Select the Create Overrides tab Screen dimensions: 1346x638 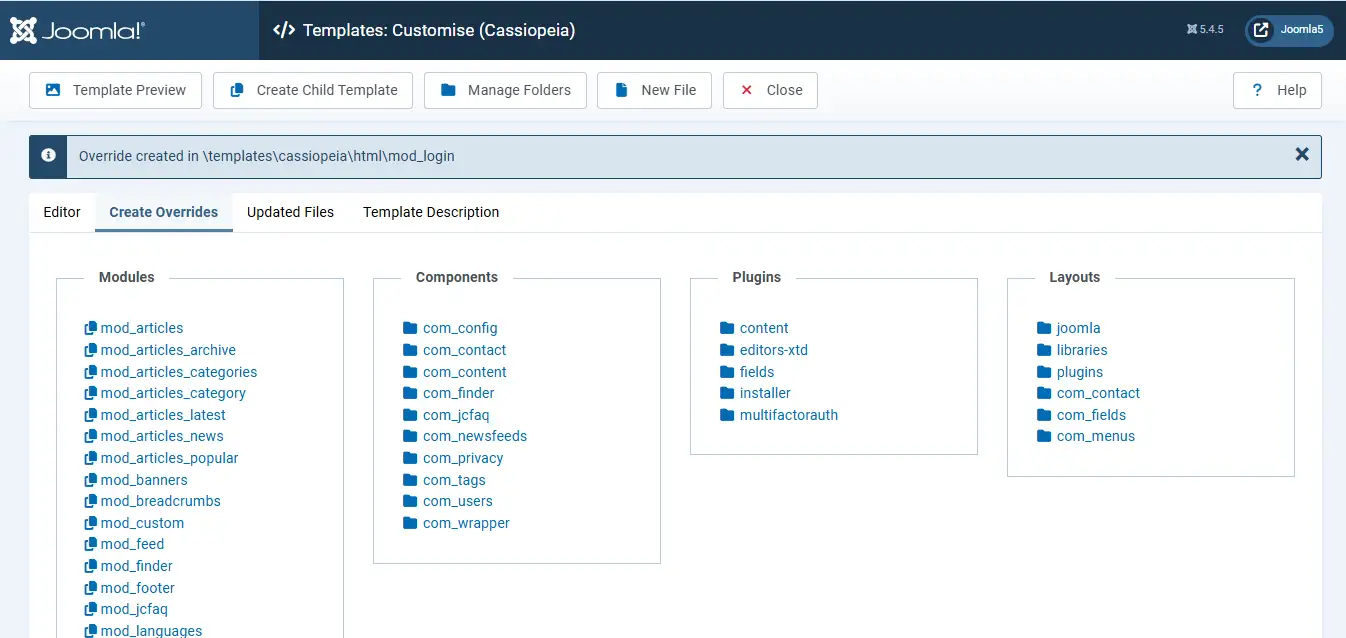(x=164, y=212)
